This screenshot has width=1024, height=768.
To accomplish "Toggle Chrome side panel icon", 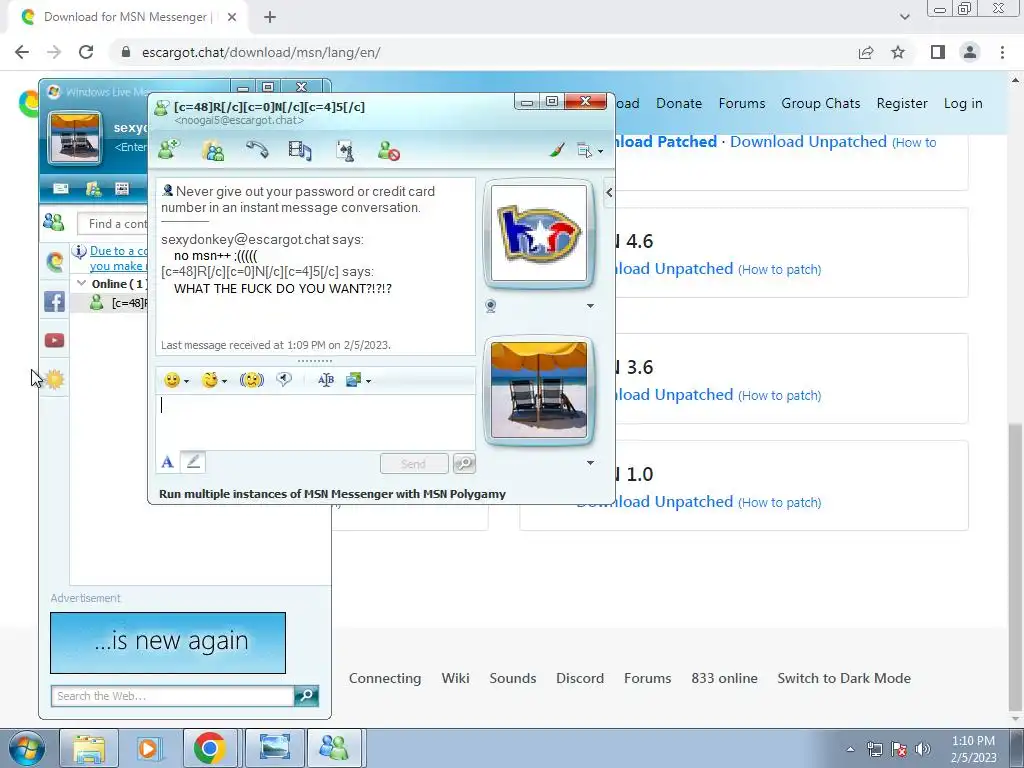I will pos(938,52).
